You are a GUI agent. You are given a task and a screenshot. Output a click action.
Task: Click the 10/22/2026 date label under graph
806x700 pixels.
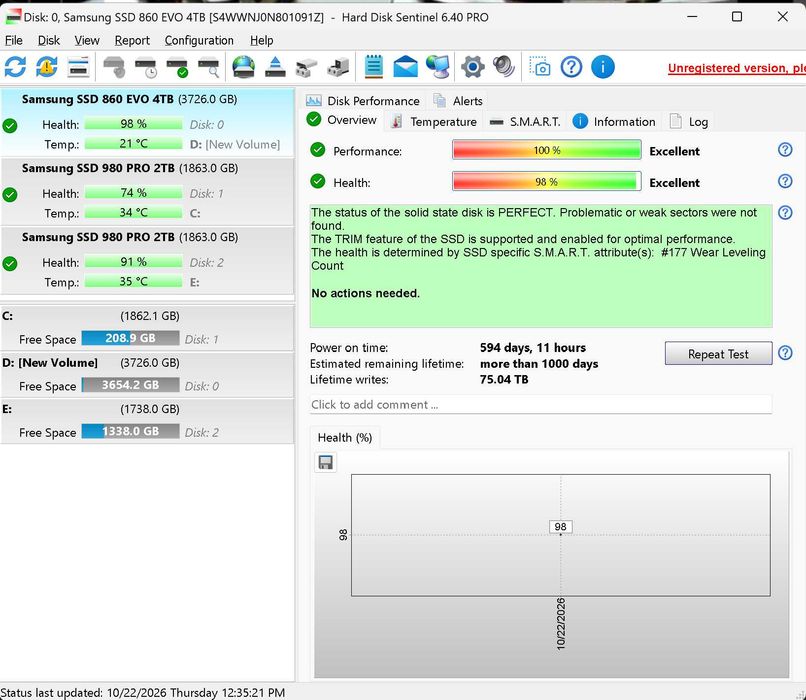(560, 624)
